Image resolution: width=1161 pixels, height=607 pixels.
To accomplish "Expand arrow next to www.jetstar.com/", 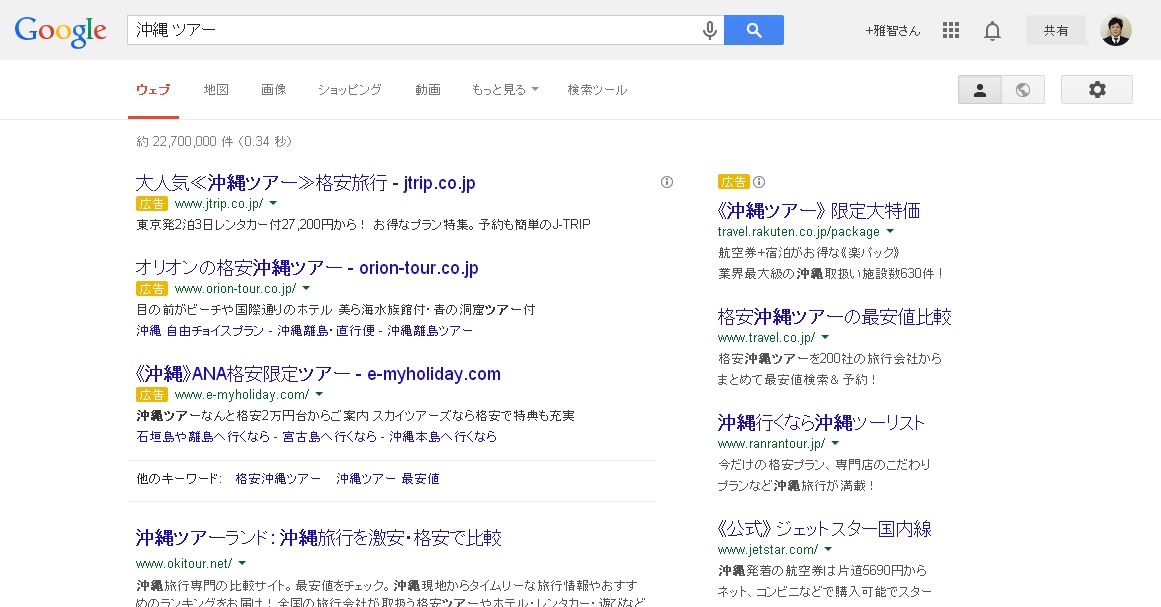I will [828, 549].
